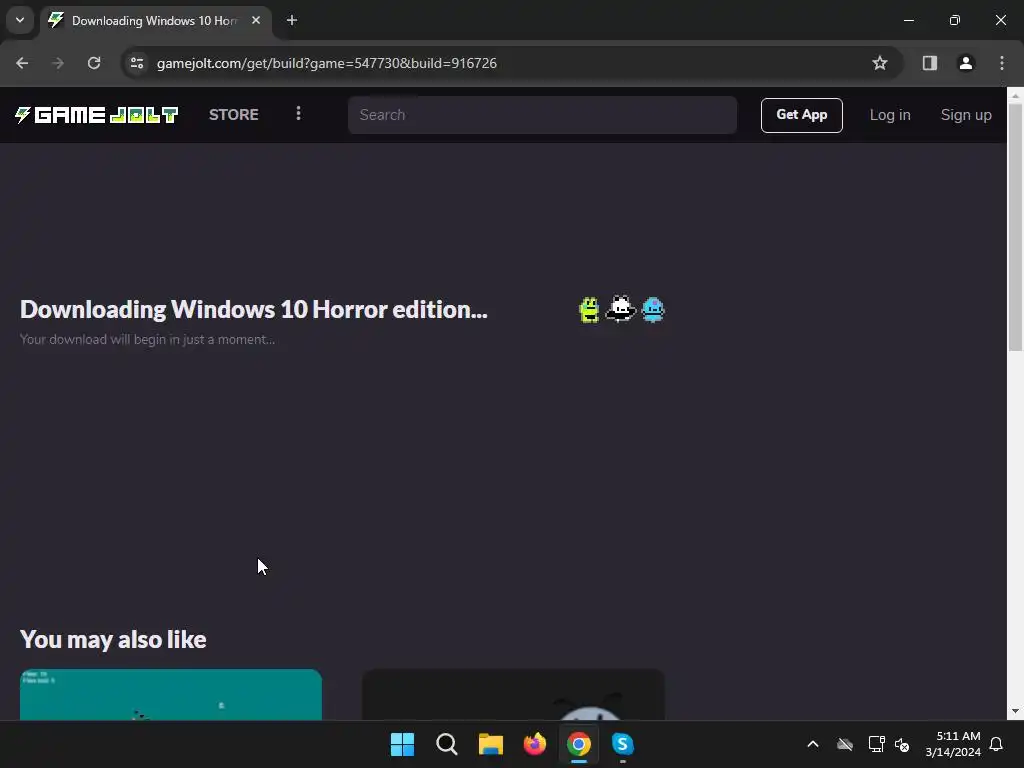Open the STORE section

coord(234,115)
